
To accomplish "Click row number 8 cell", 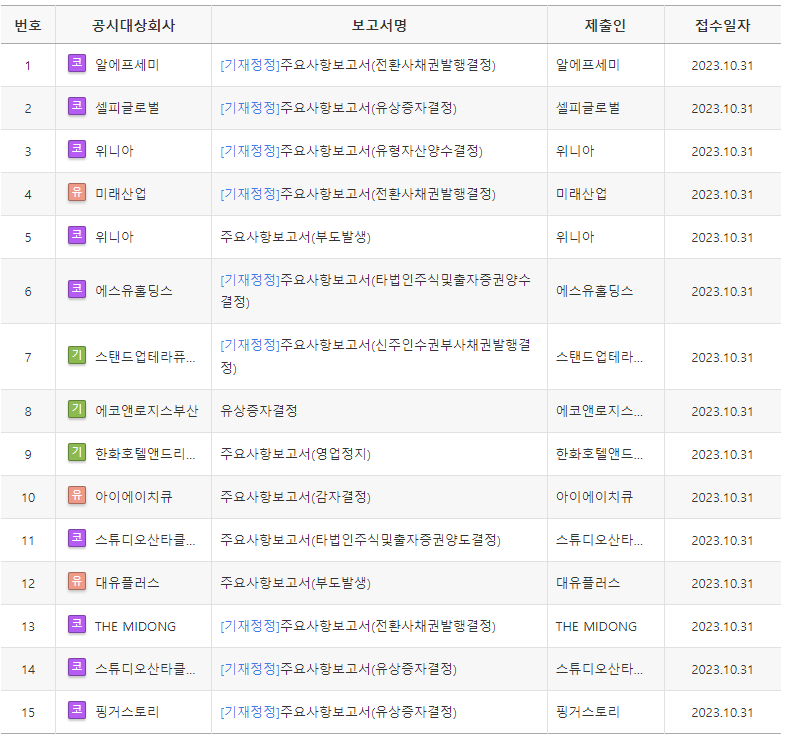I will coord(28,412).
